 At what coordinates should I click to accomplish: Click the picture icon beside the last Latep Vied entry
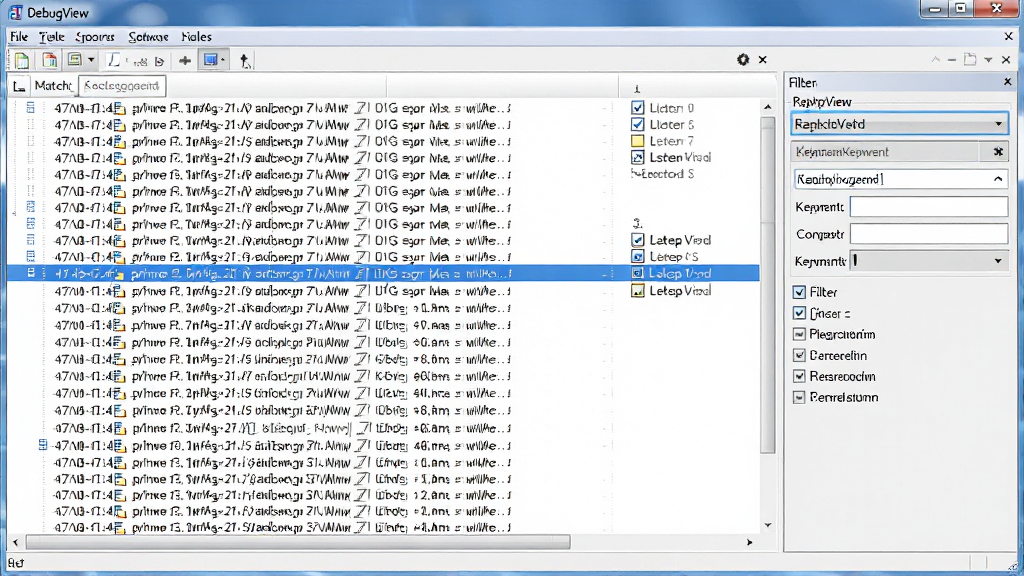point(637,291)
